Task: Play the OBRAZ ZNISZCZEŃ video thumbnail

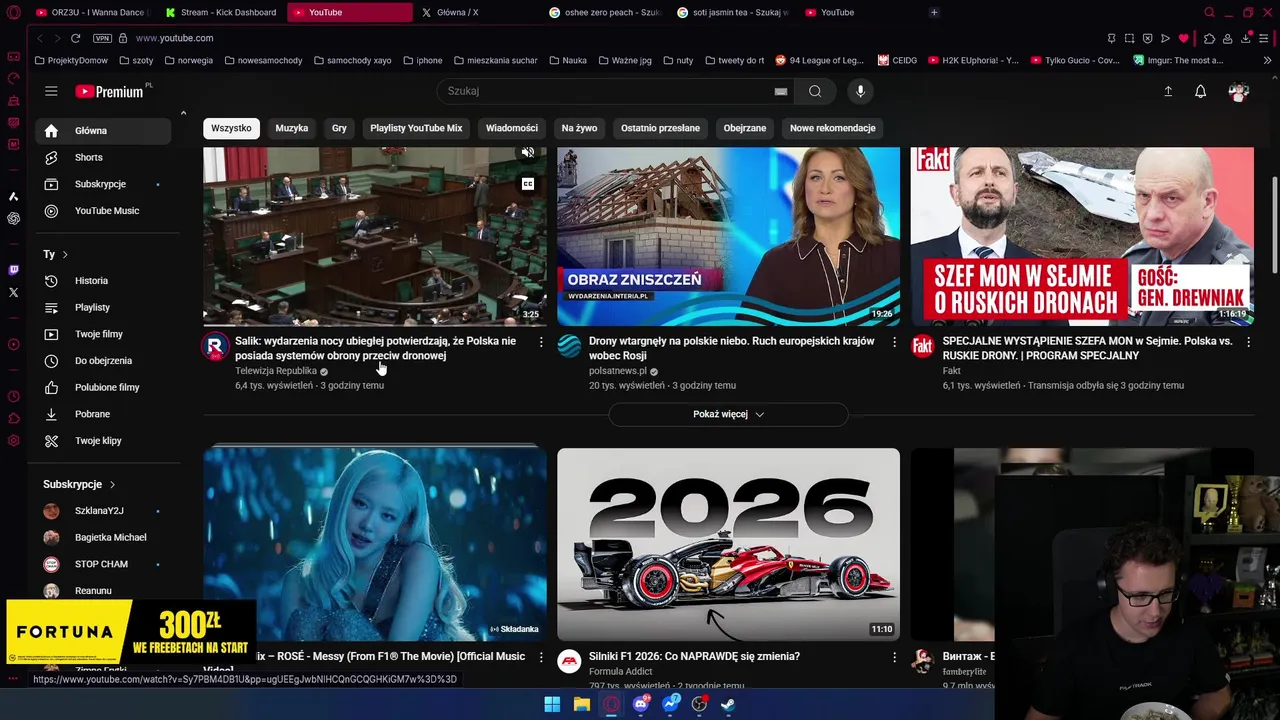Action: (728, 236)
